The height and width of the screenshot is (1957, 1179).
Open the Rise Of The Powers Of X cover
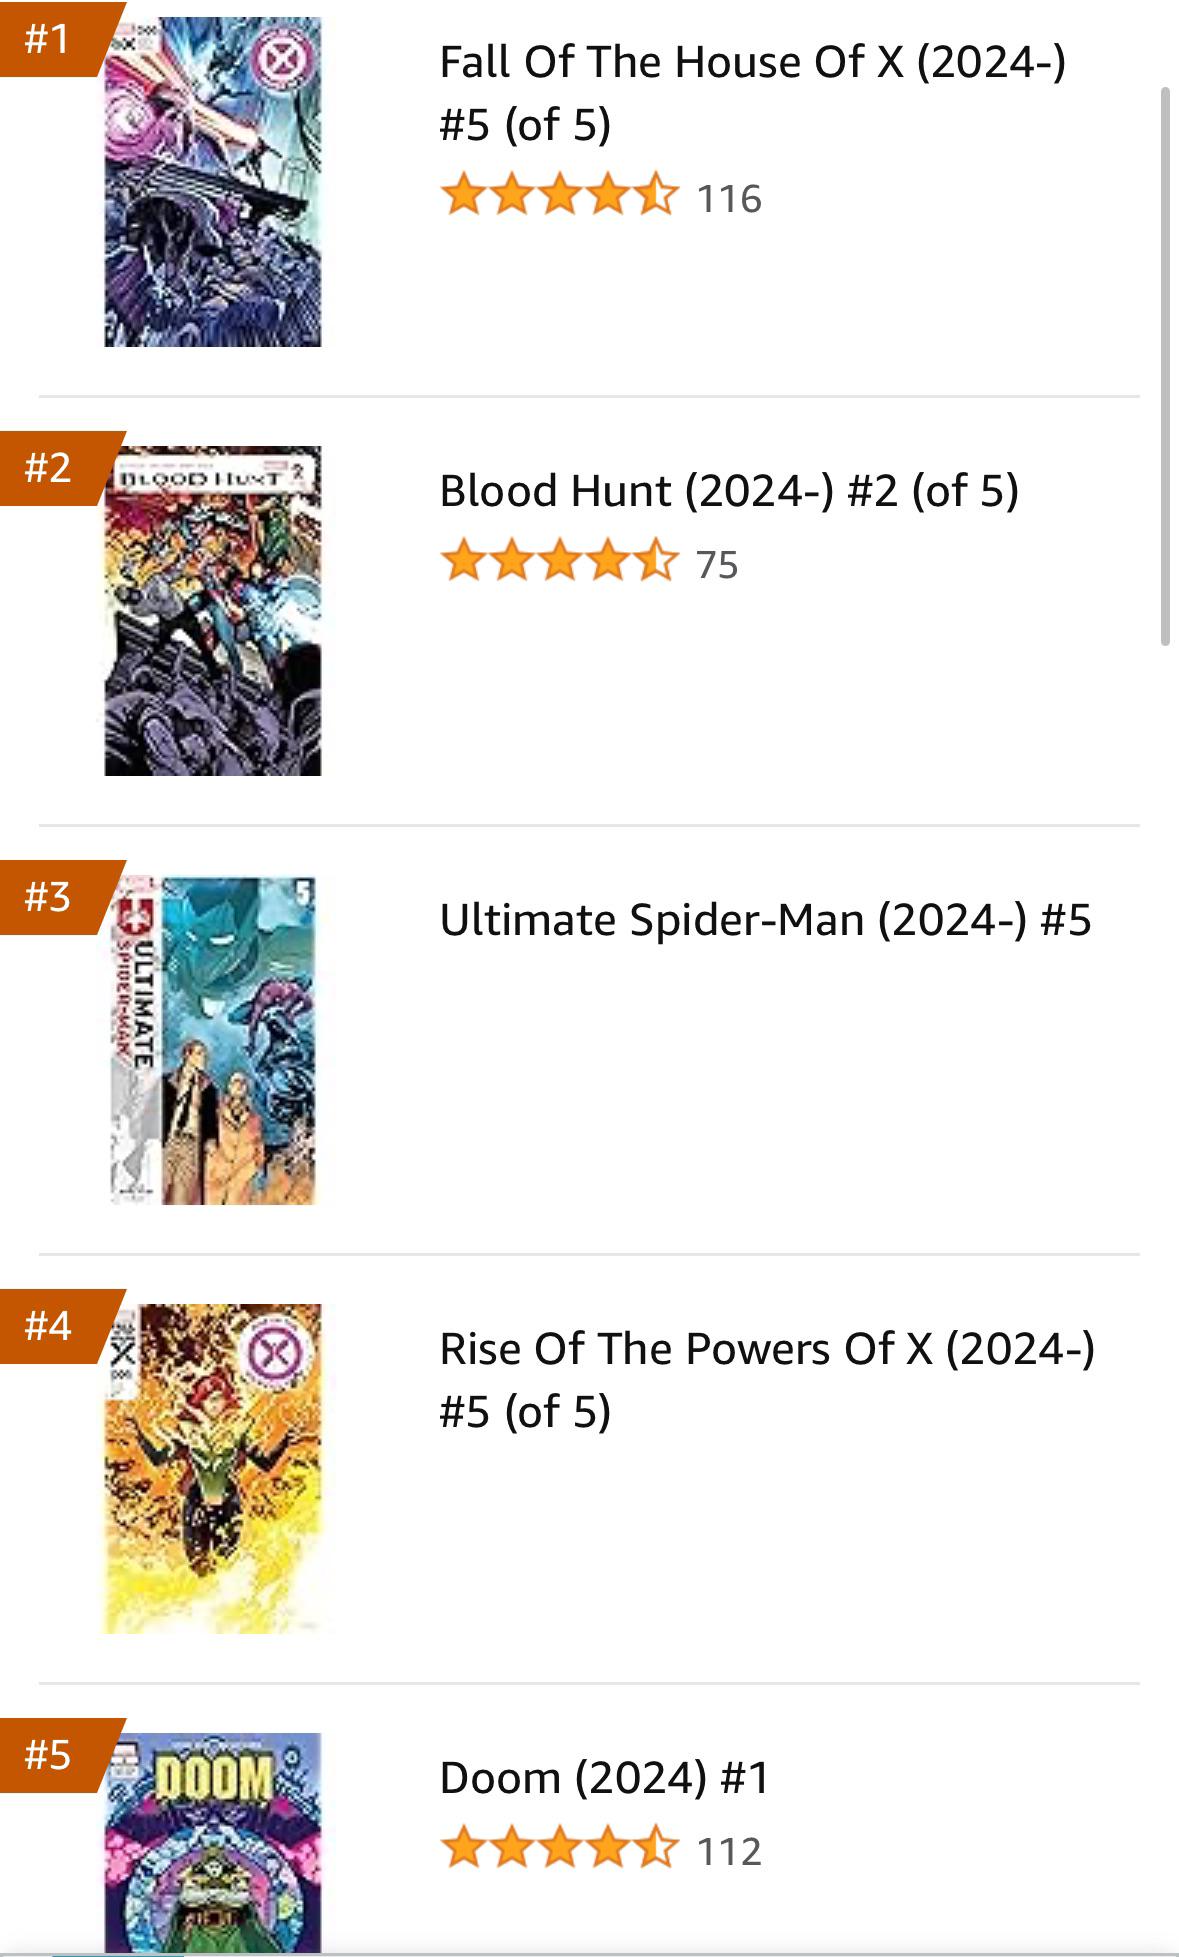click(x=212, y=1468)
